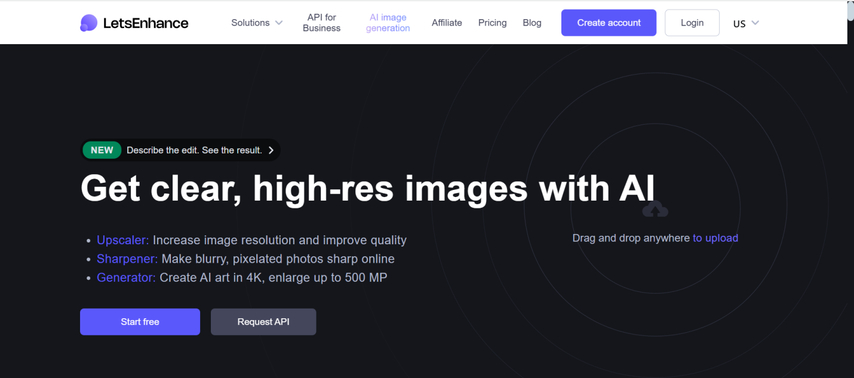
Task: Open the Affiliate page
Action: coord(447,23)
